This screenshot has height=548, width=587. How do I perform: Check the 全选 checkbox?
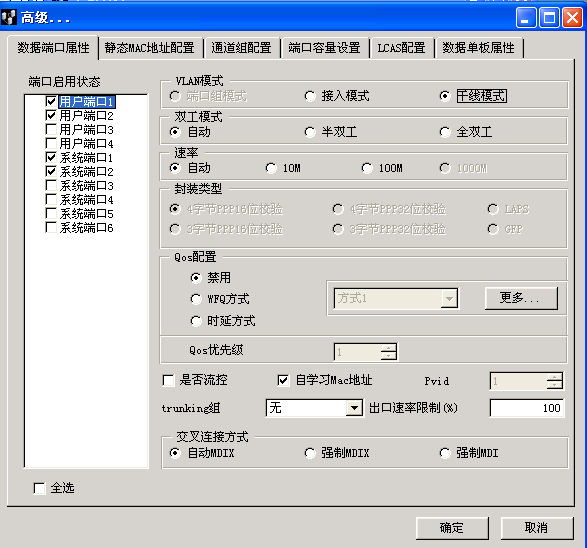pyautogui.click(x=39, y=488)
